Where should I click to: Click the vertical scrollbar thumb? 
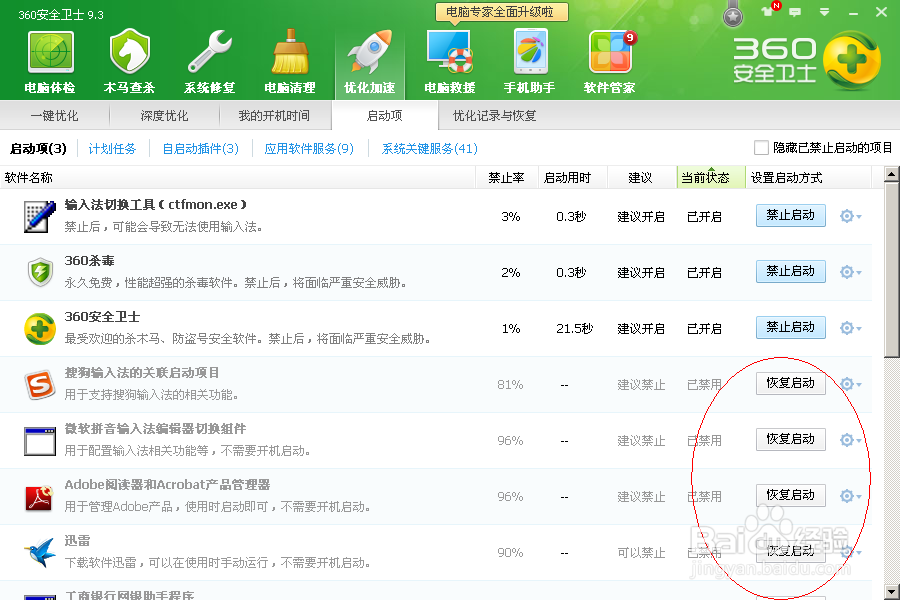click(891, 270)
